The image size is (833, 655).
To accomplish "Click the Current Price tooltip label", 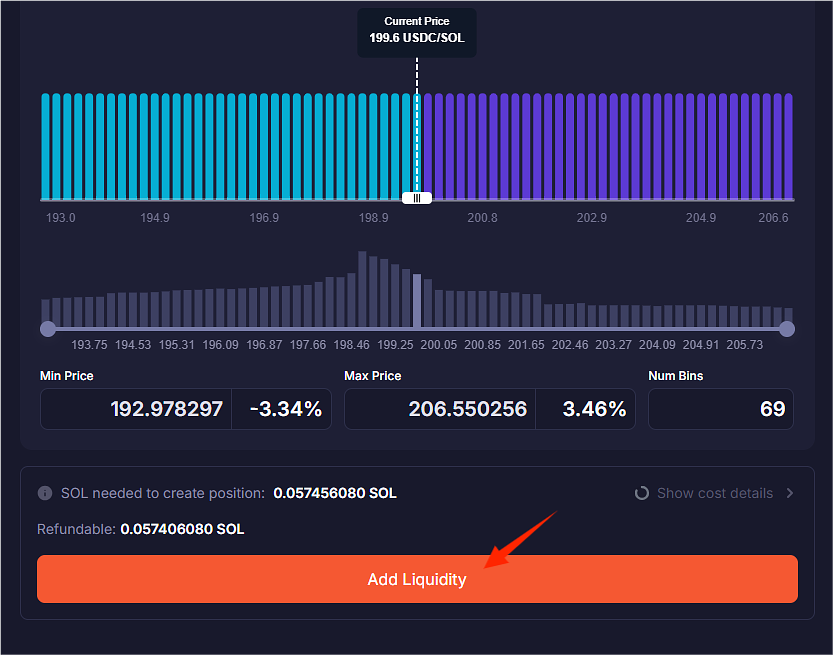I will tap(417, 33).
